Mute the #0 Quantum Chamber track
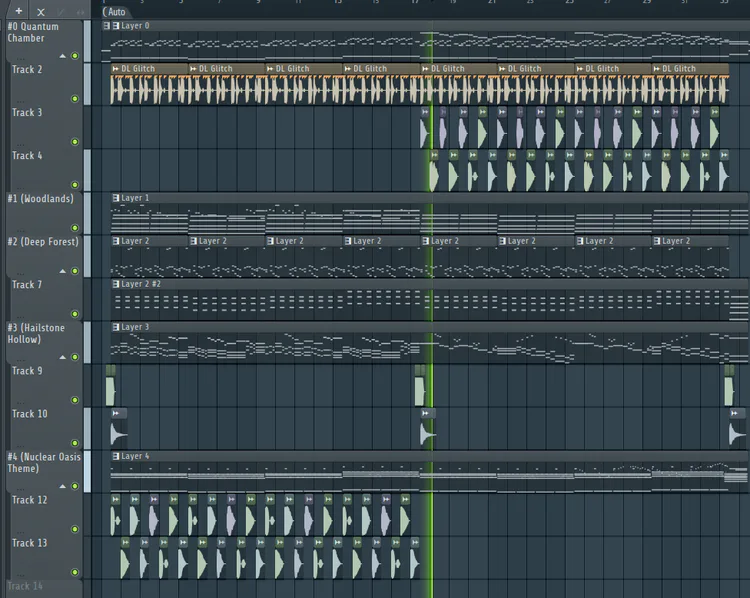The height and width of the screenshot is (598, 750). [x=75, y=55]
